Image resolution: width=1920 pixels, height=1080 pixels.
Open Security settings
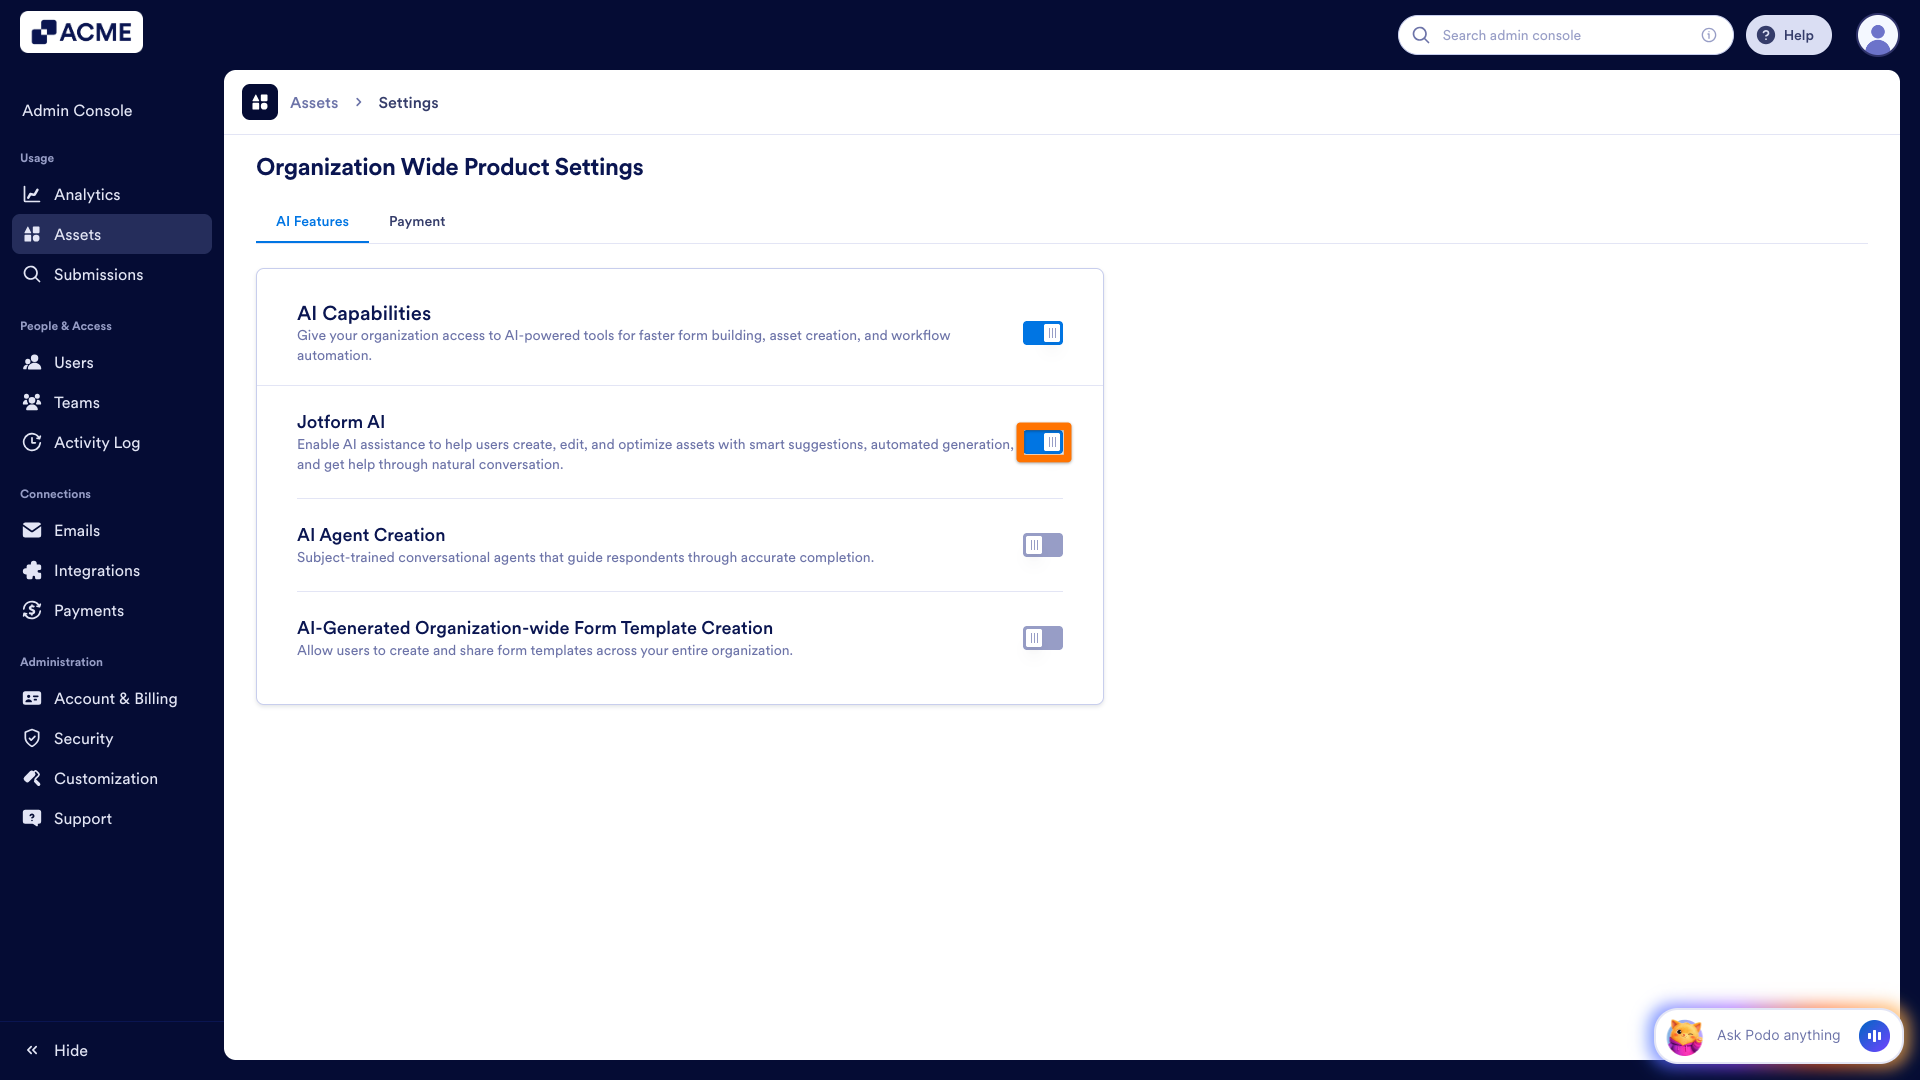pyautogui.click(x=84, y=738)
